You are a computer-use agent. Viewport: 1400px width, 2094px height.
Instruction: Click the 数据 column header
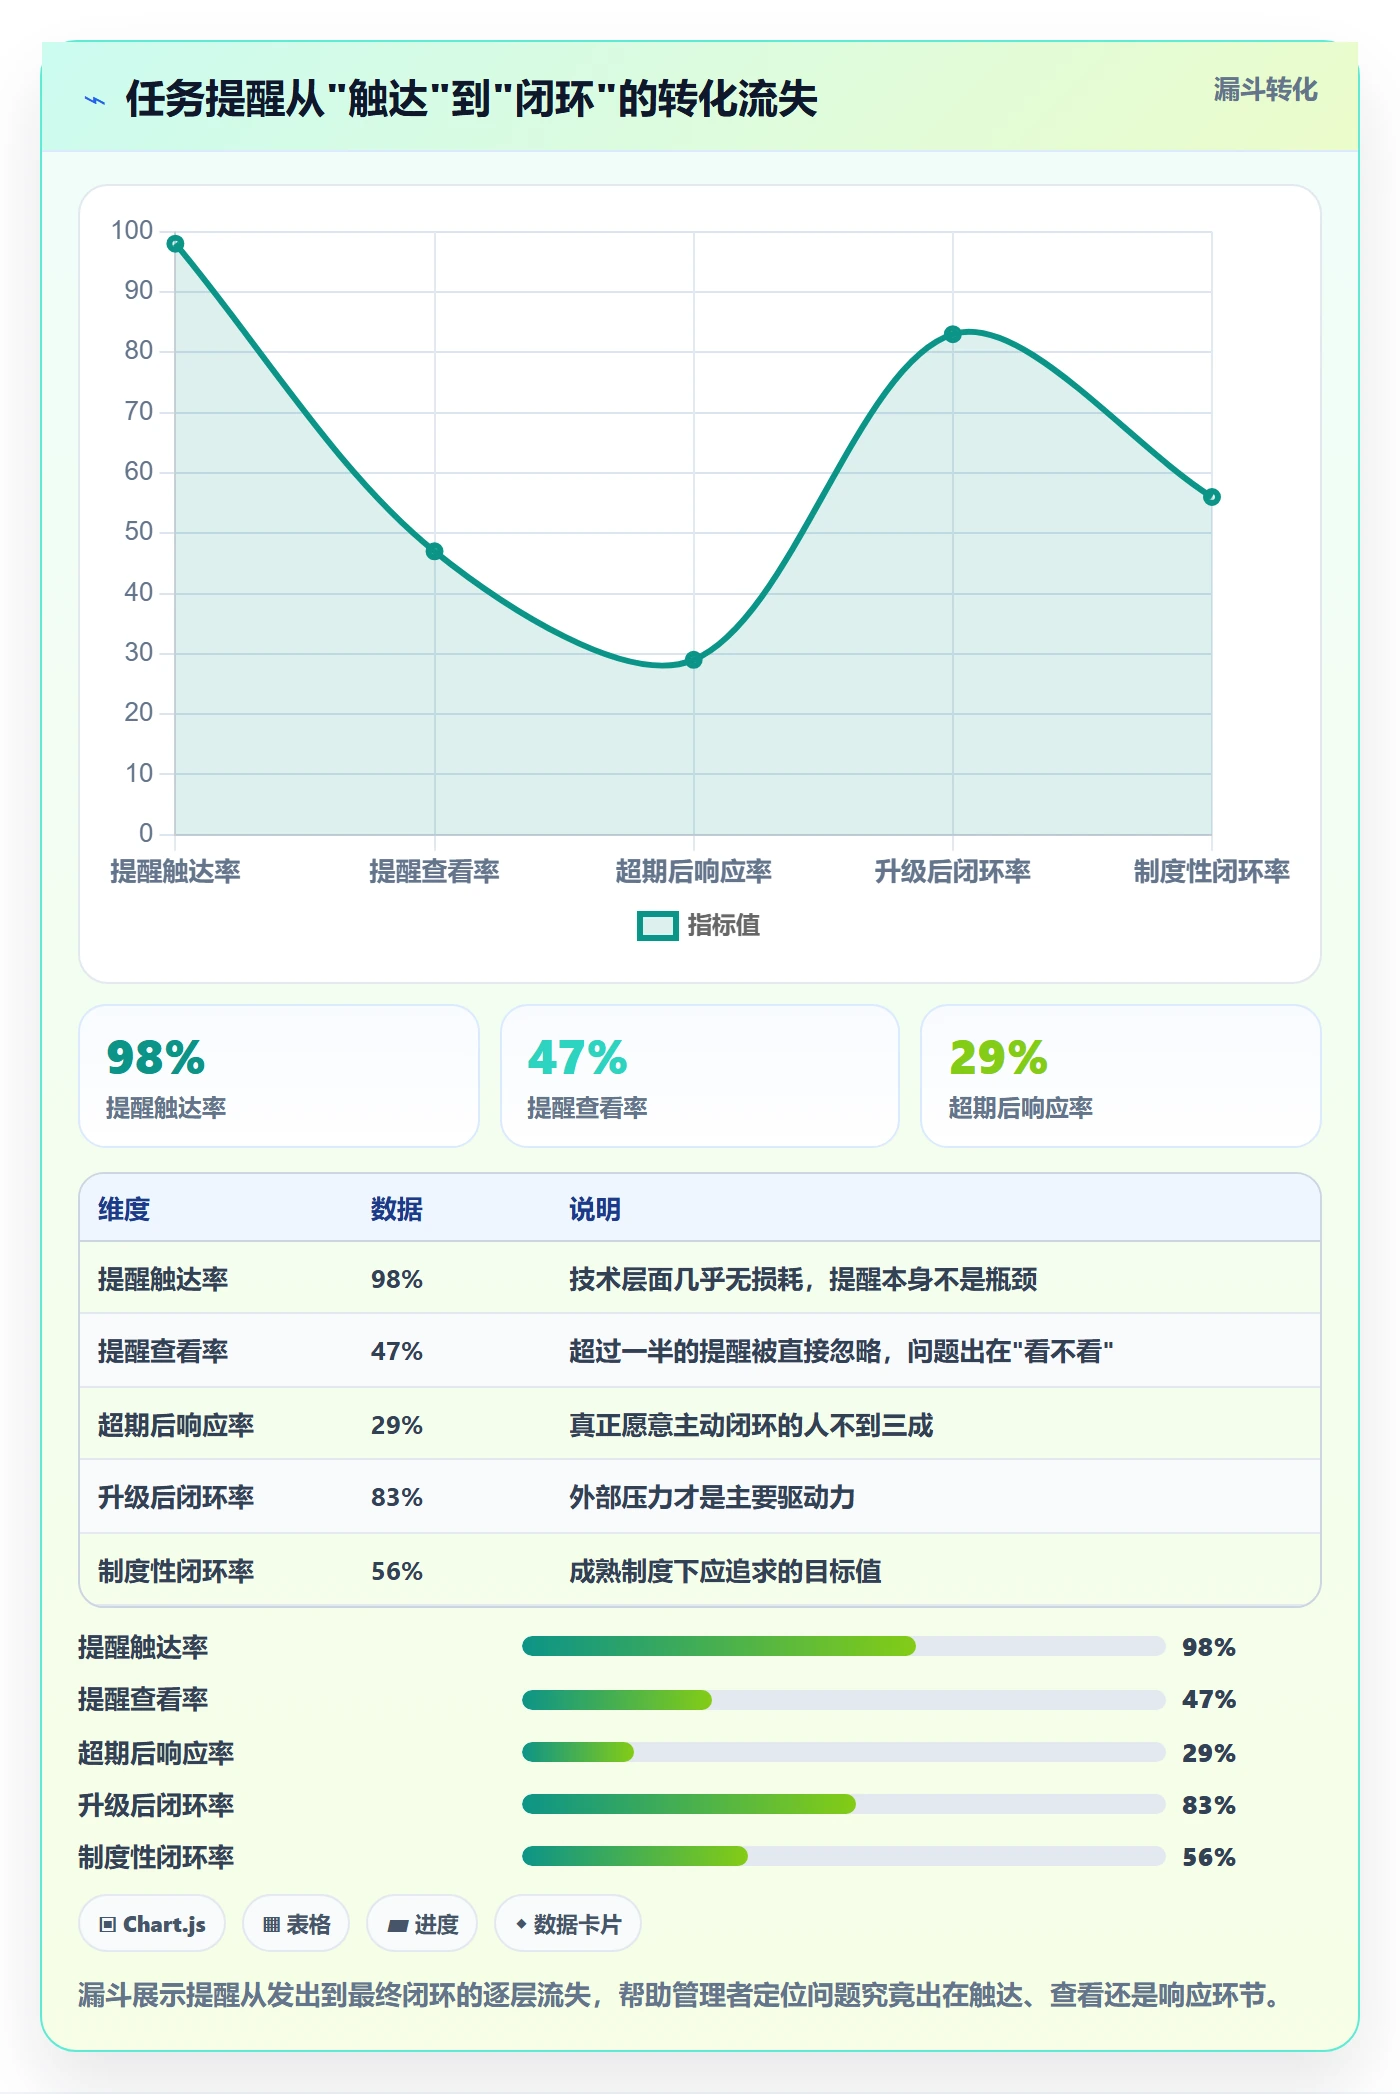click(397, 1209)
